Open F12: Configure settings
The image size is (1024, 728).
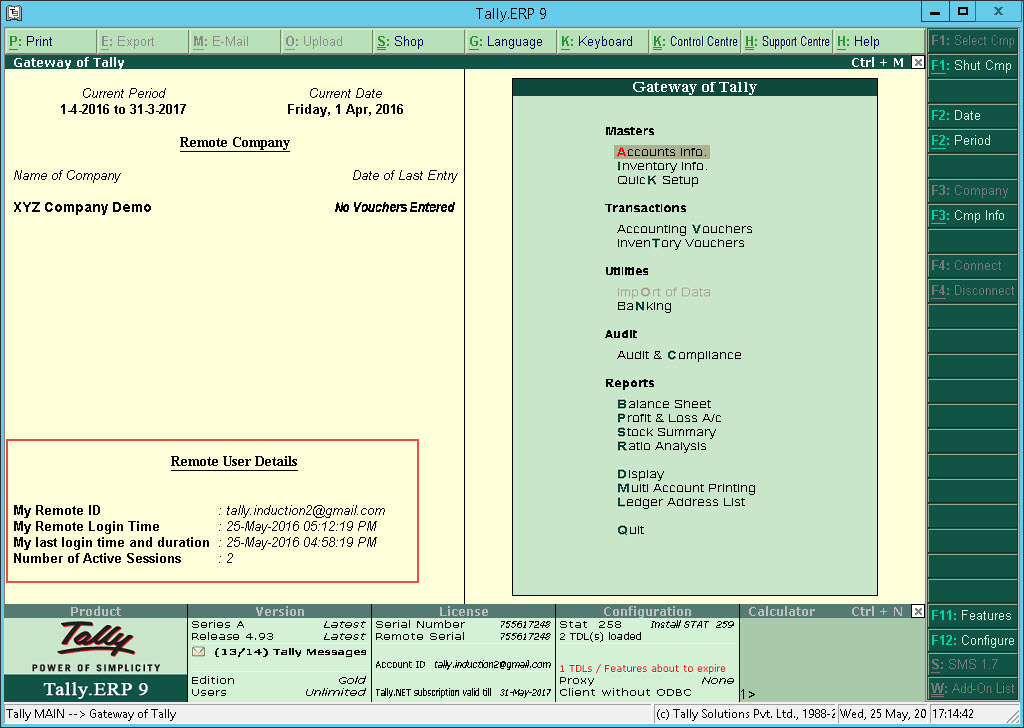[971, 640]
